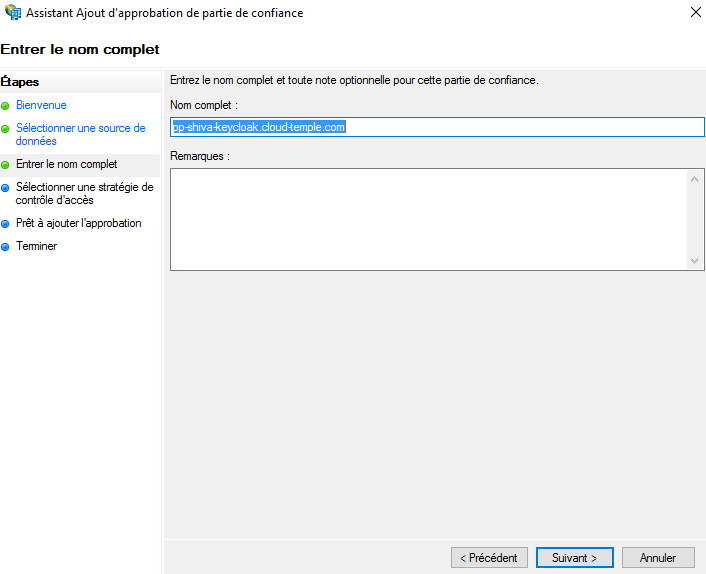Click the green bullet next to Sélectionner une source de données
Screen dimensions: 706x574
pyautogui.click(x=6, y=129)
